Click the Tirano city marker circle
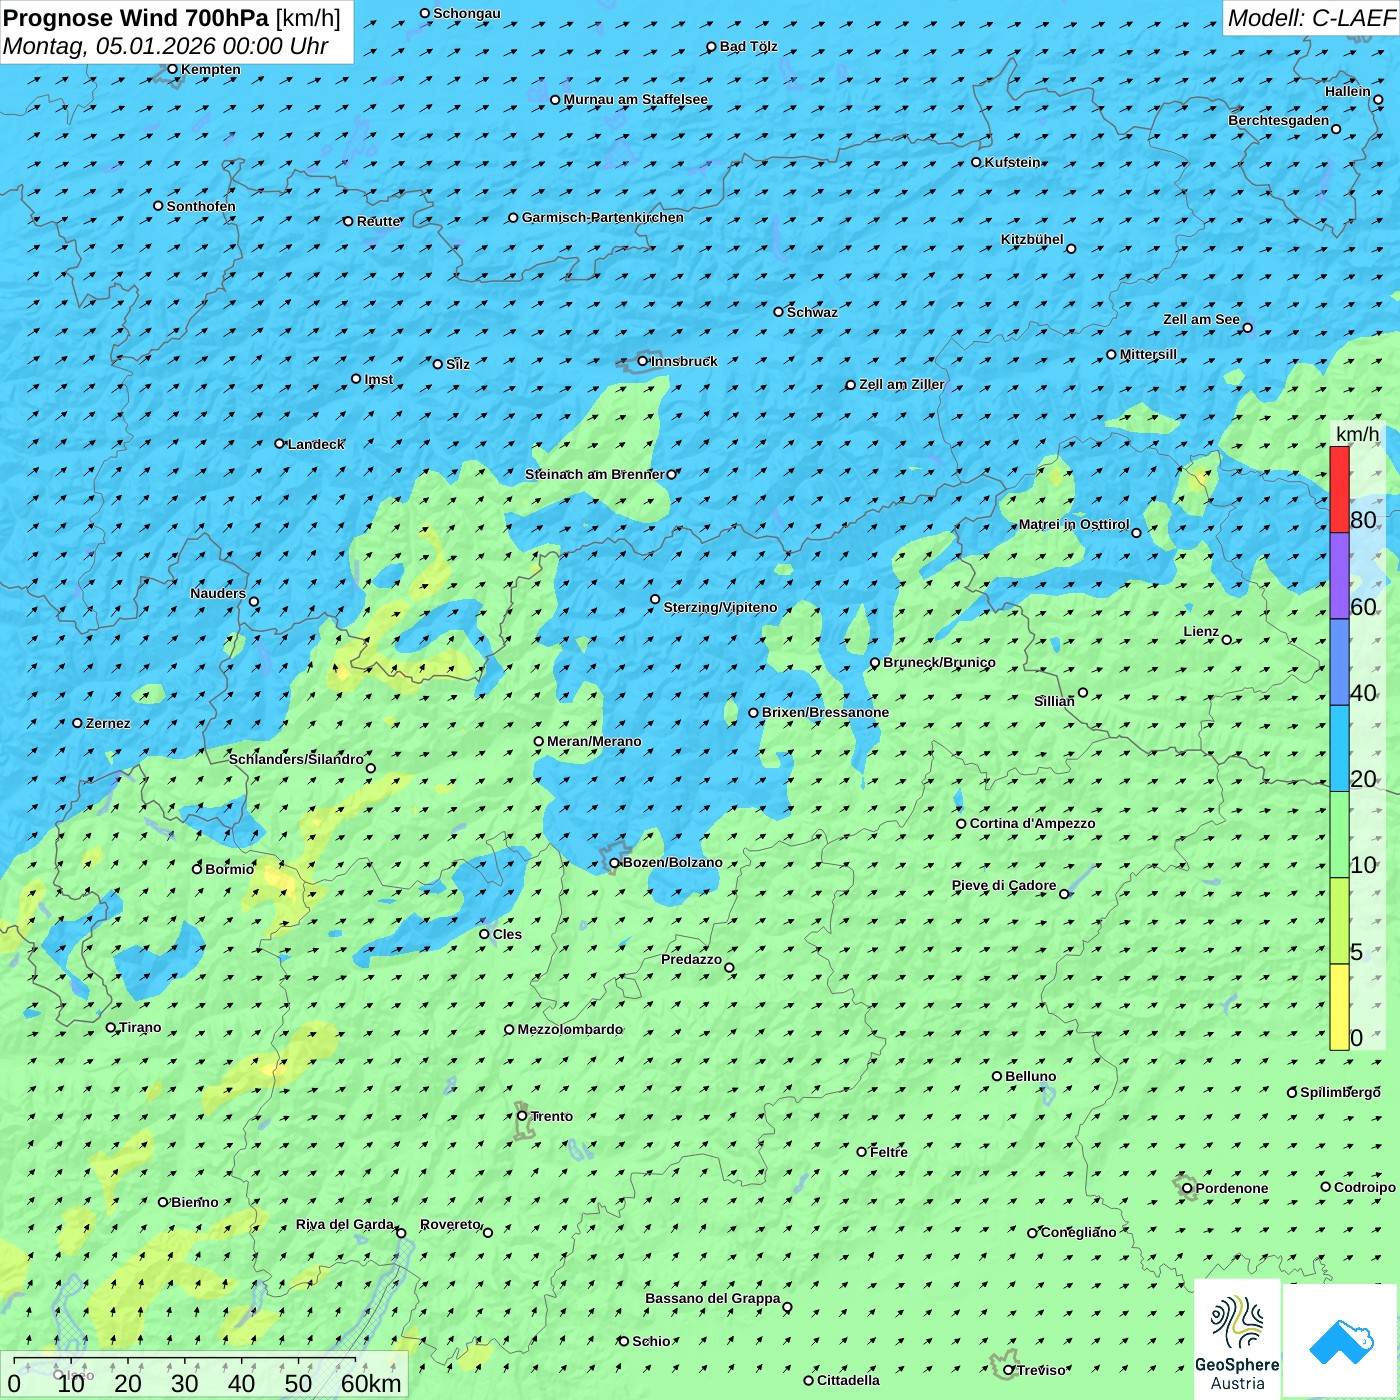The image size is (1400, 1400). click(111, 1027)
